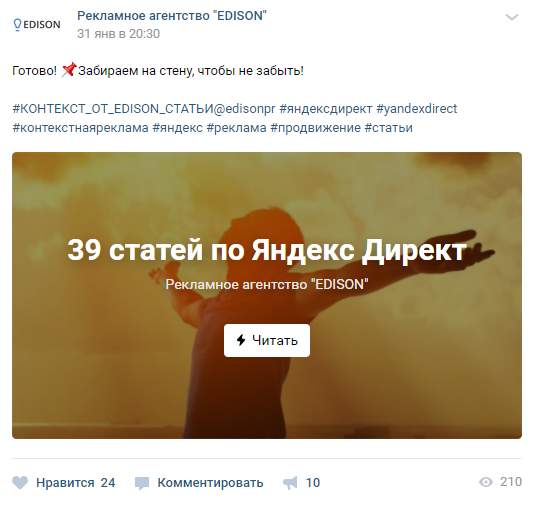Select the #реклама hashtag

236,128
